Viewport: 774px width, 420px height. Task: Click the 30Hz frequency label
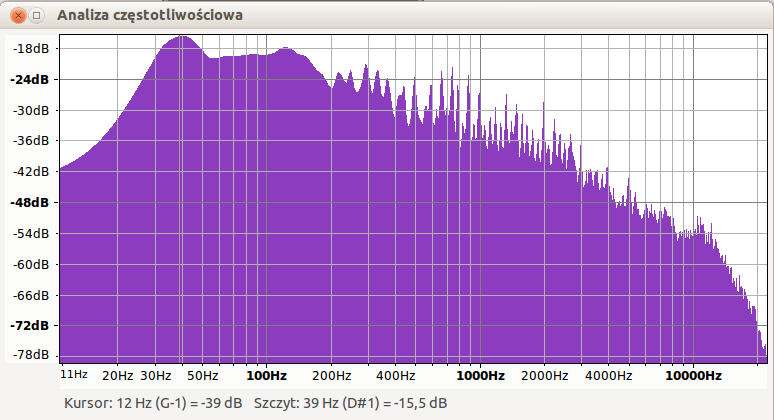(155, 376)
